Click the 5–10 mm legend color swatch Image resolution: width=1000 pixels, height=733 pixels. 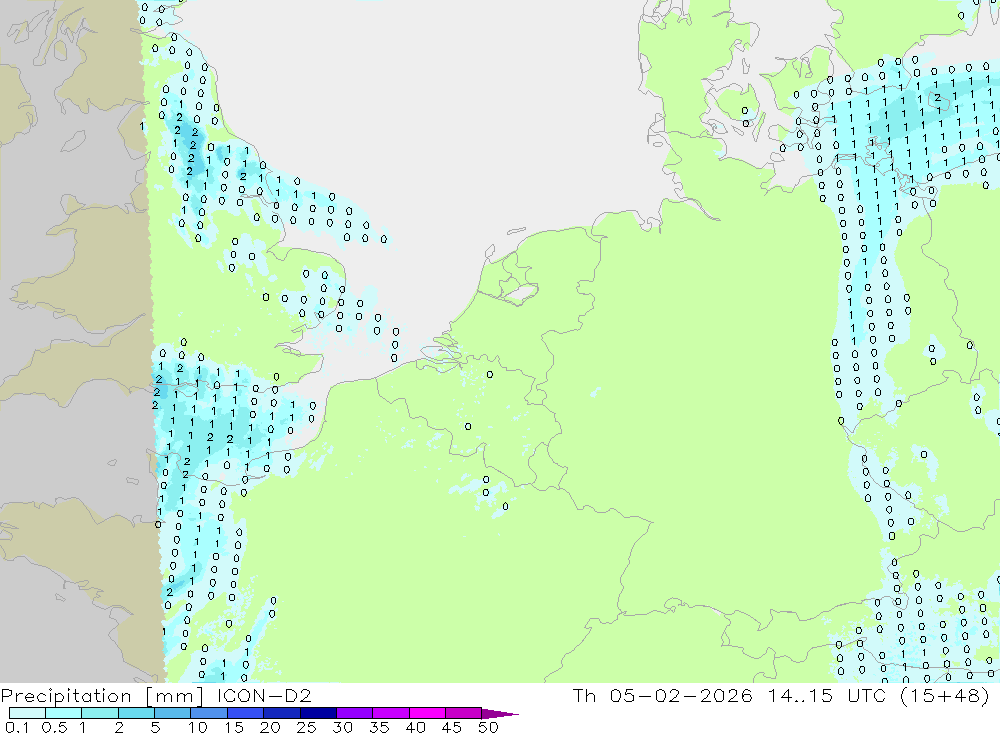tap(173, 713)
